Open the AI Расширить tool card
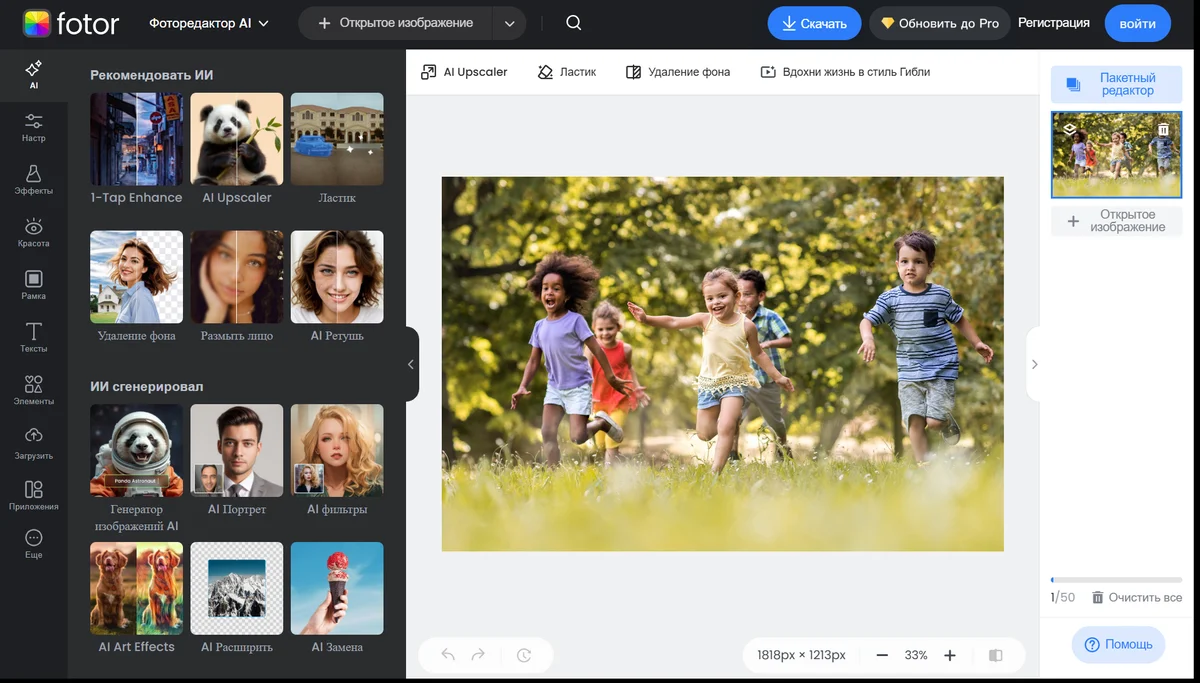 tap(237, 598)
